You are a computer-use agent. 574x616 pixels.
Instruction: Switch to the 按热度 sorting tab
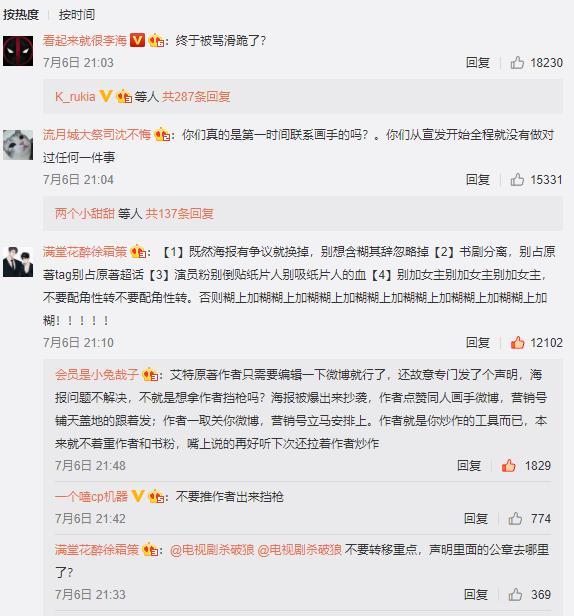[20, 15]
